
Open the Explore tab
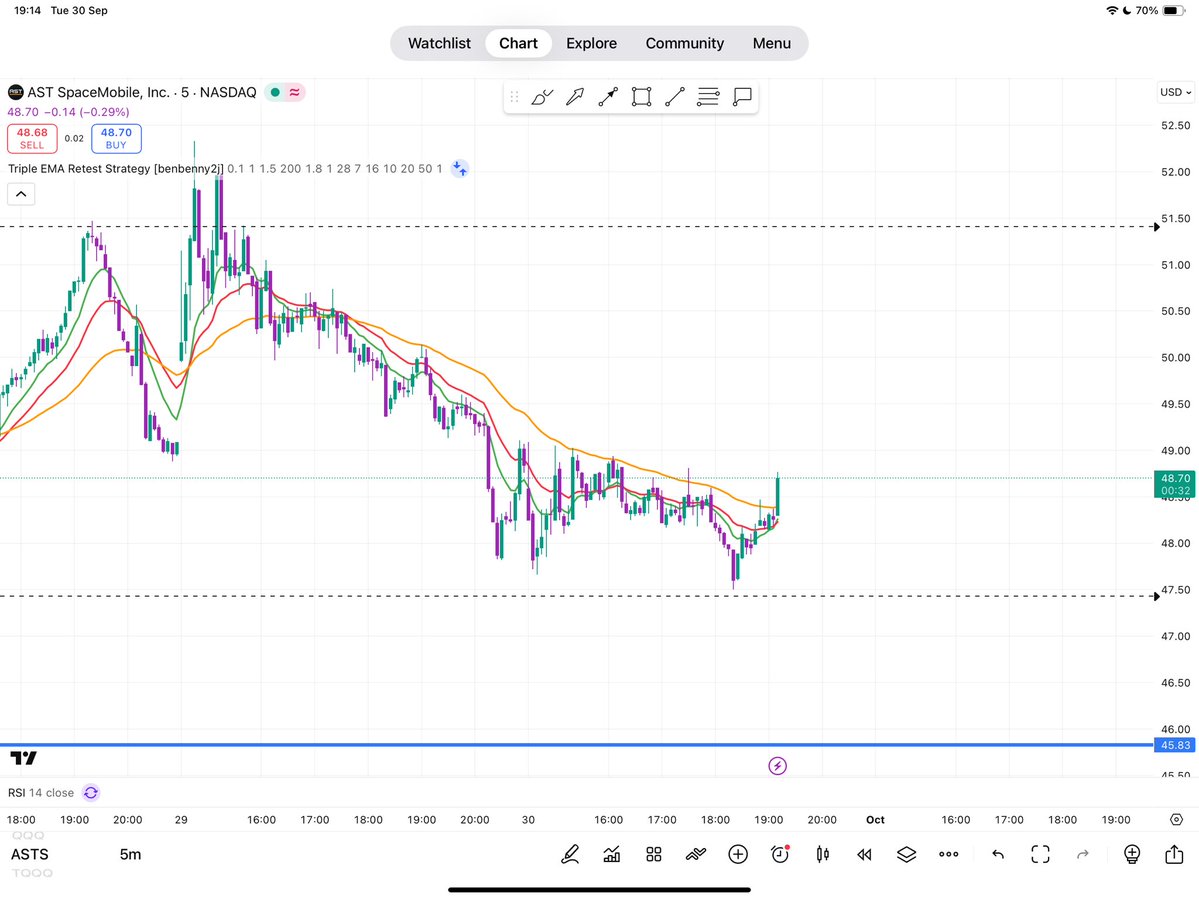(591, 44)
